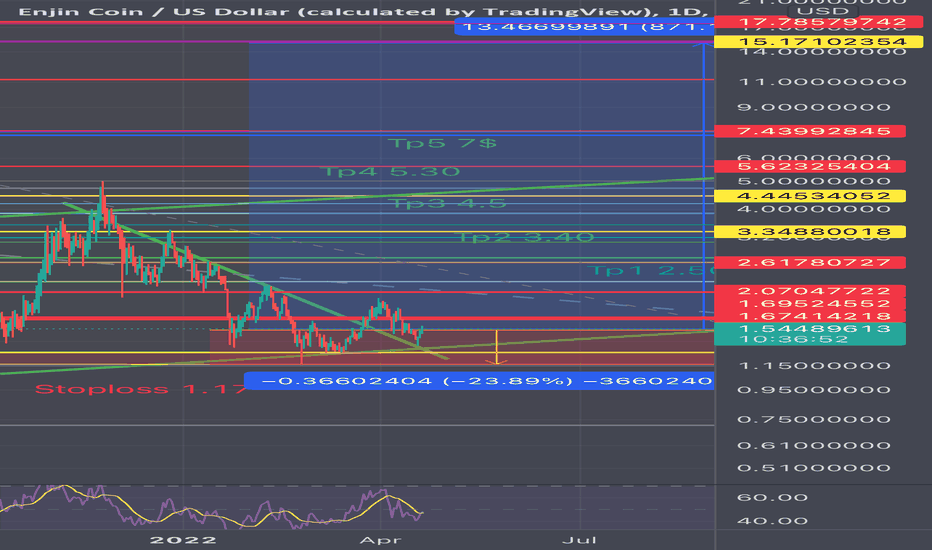Click the 'Tp4 5.30' annotation text

coord(391,172)
